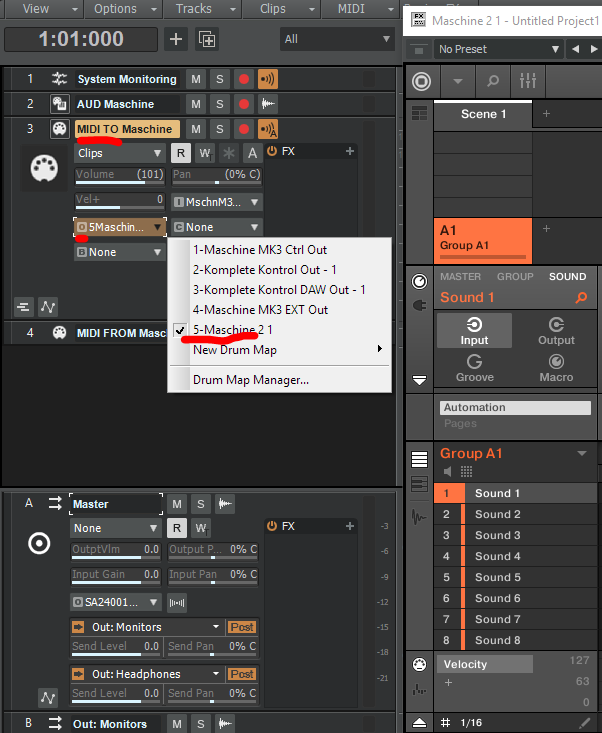Select the Velocity lane label
The width and height of the screenshot is (602, 733).
(485, 664)
